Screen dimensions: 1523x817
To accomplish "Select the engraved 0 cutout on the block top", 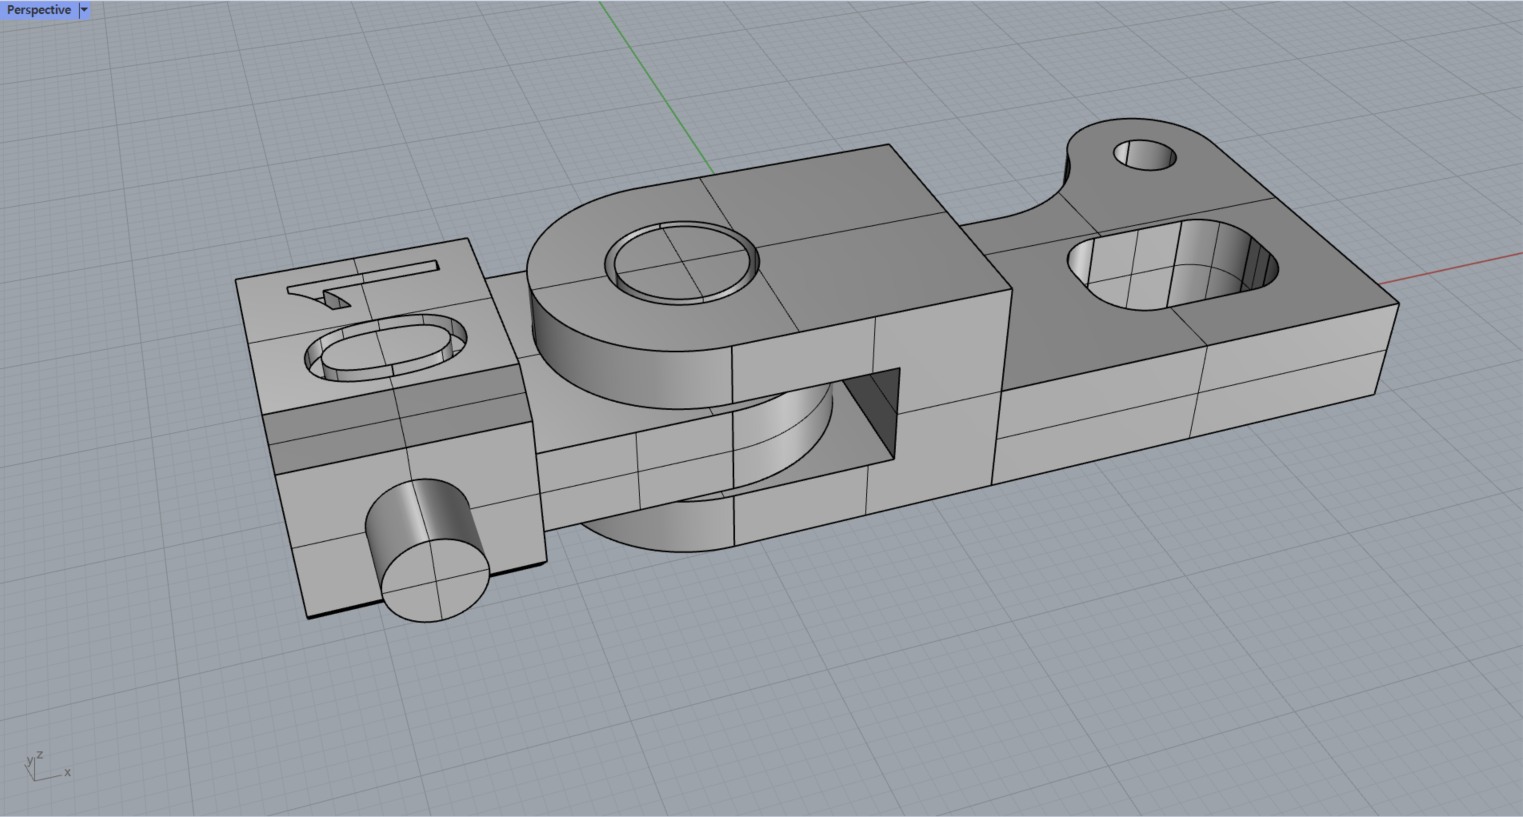I will click(386, 349).
